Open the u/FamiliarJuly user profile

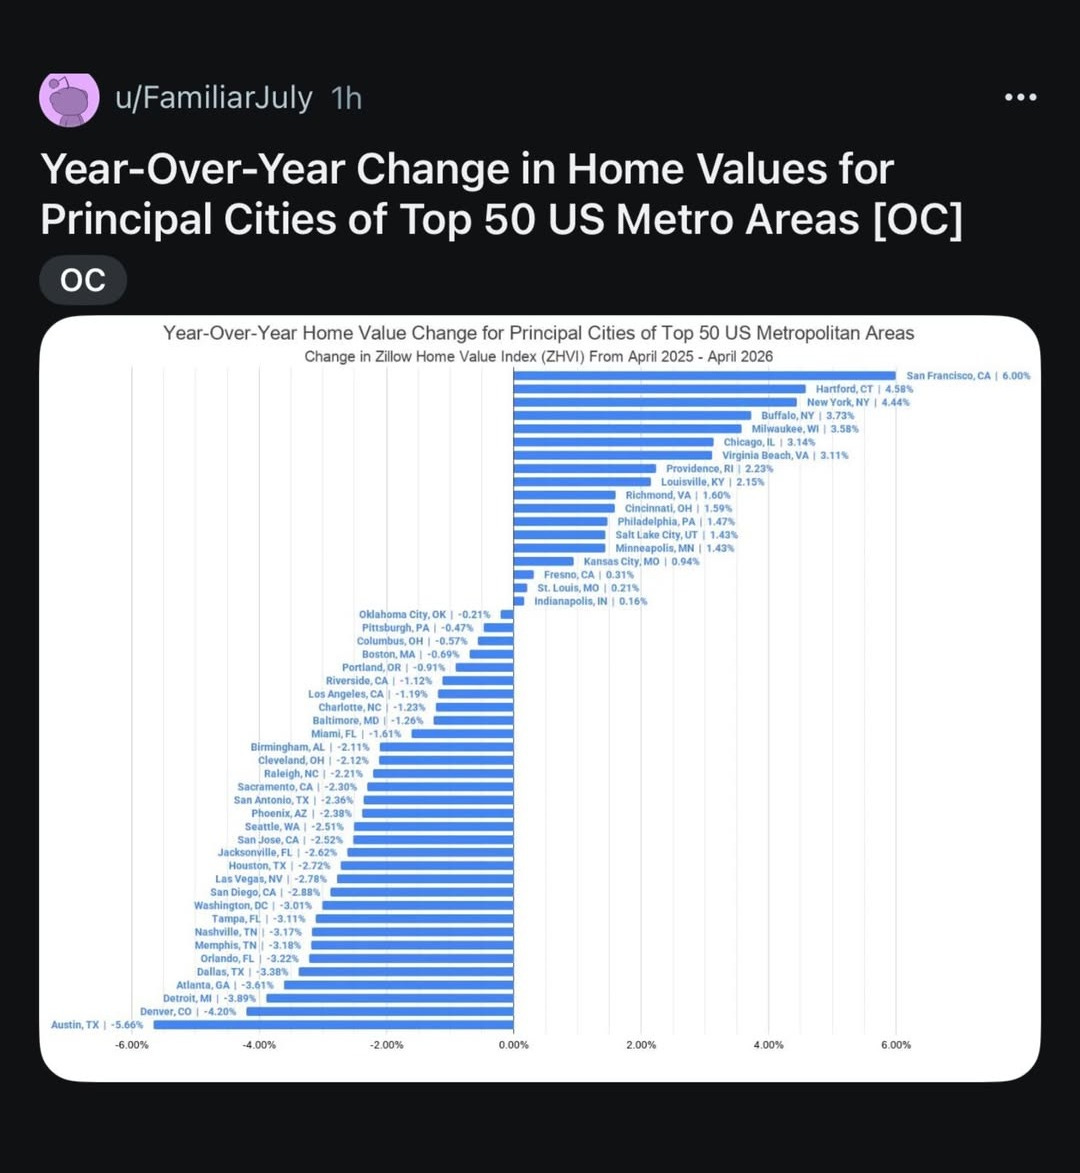point(214,98)
